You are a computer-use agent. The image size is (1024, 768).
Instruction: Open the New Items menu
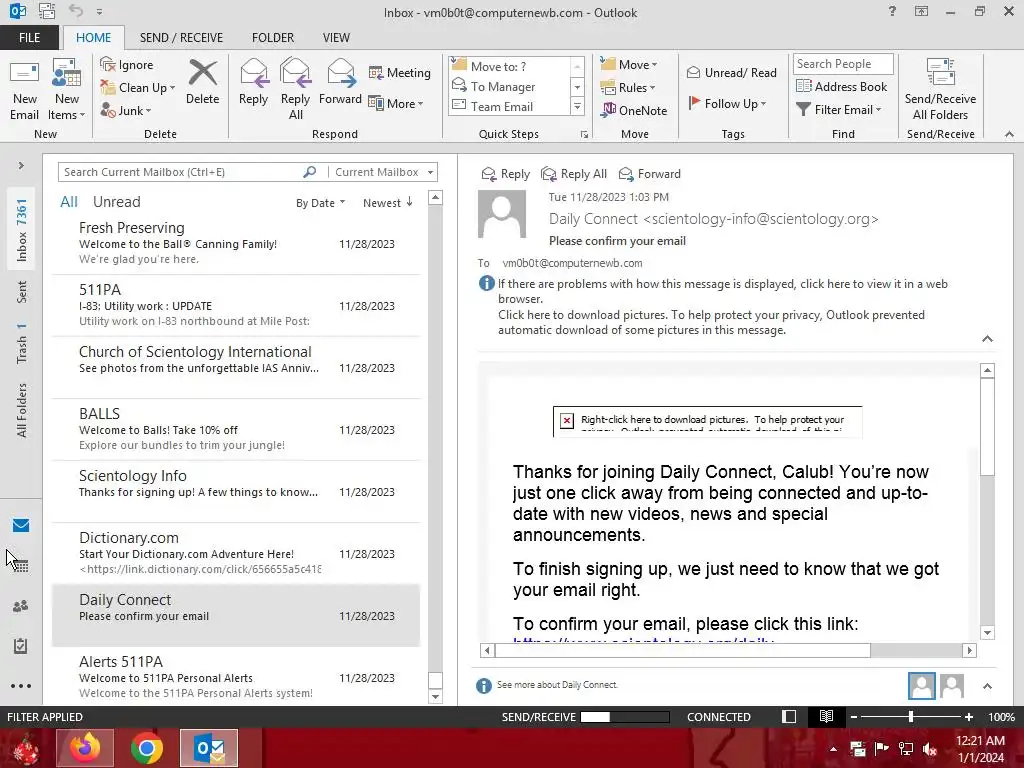point(67,89)
